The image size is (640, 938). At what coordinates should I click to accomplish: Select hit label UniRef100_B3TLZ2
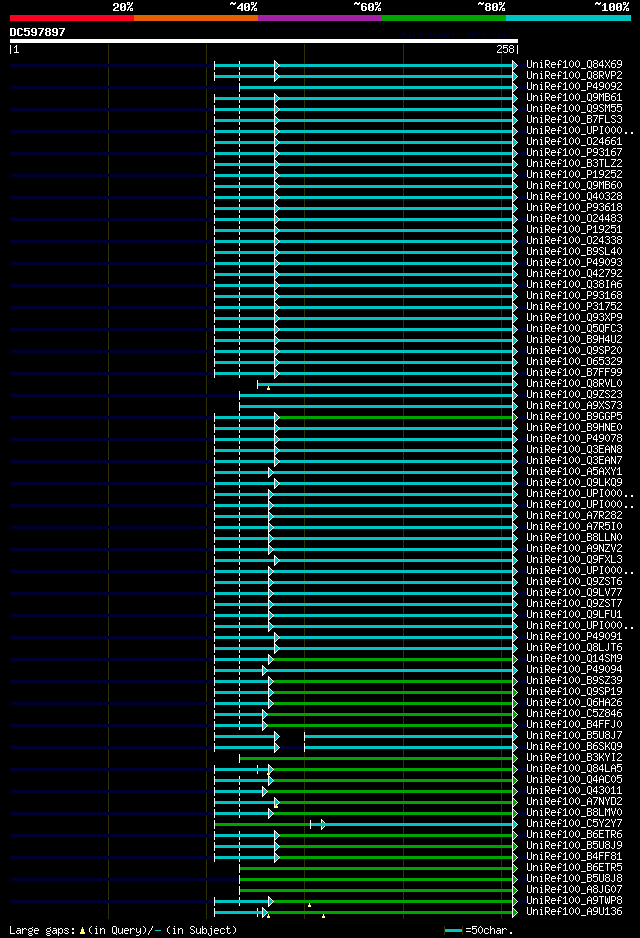click(574, 163)
